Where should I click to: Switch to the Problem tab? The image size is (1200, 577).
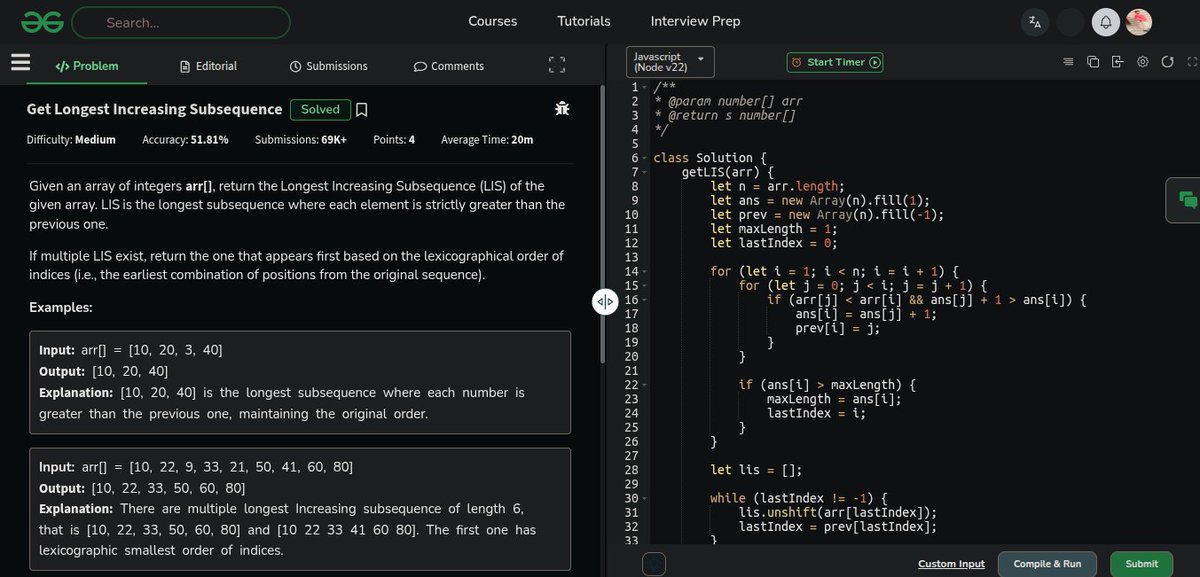[x=87, y=66]
